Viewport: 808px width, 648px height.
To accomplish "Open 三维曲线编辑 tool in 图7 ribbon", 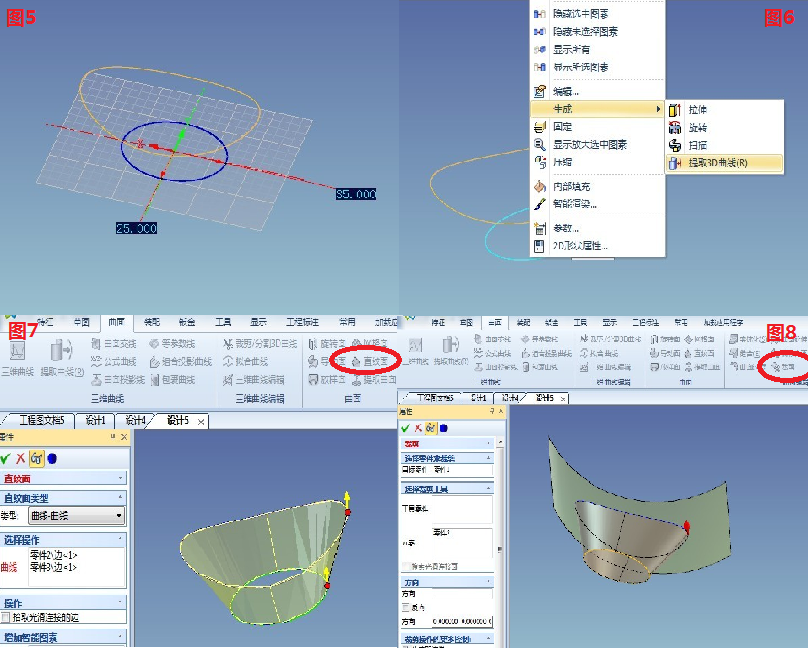I will 254,380.
